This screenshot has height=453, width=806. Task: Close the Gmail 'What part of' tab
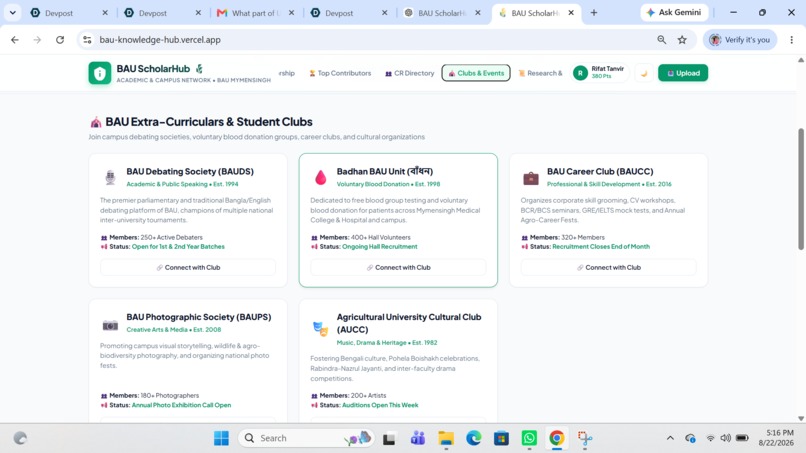[291, 13]
